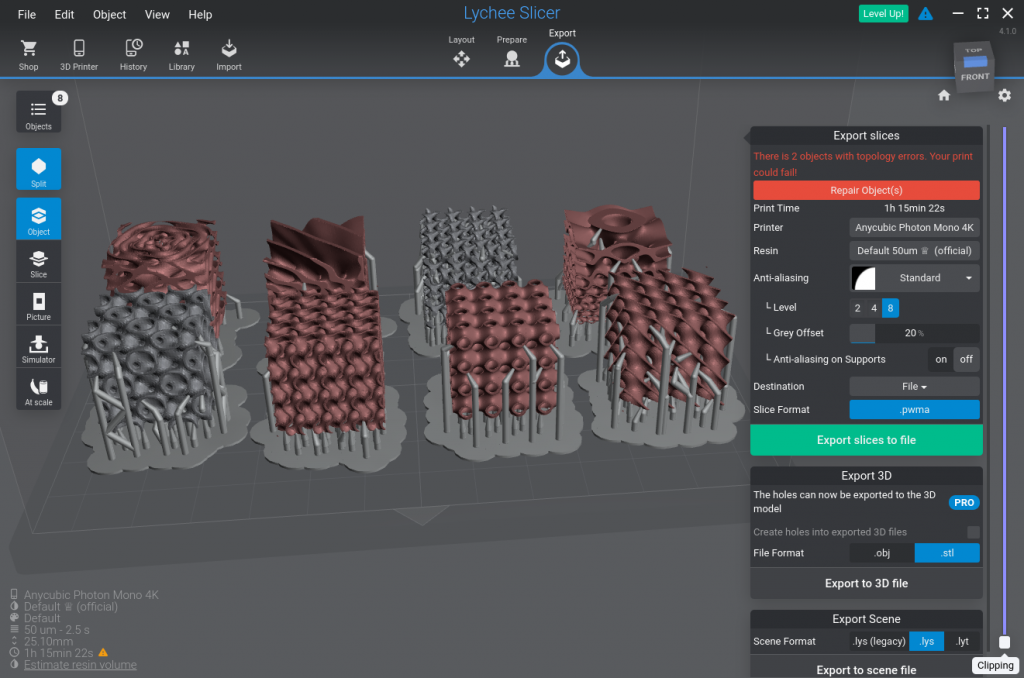The image size is (1024, 678).
Task: Open the Help menu
Action: [200, 14]
